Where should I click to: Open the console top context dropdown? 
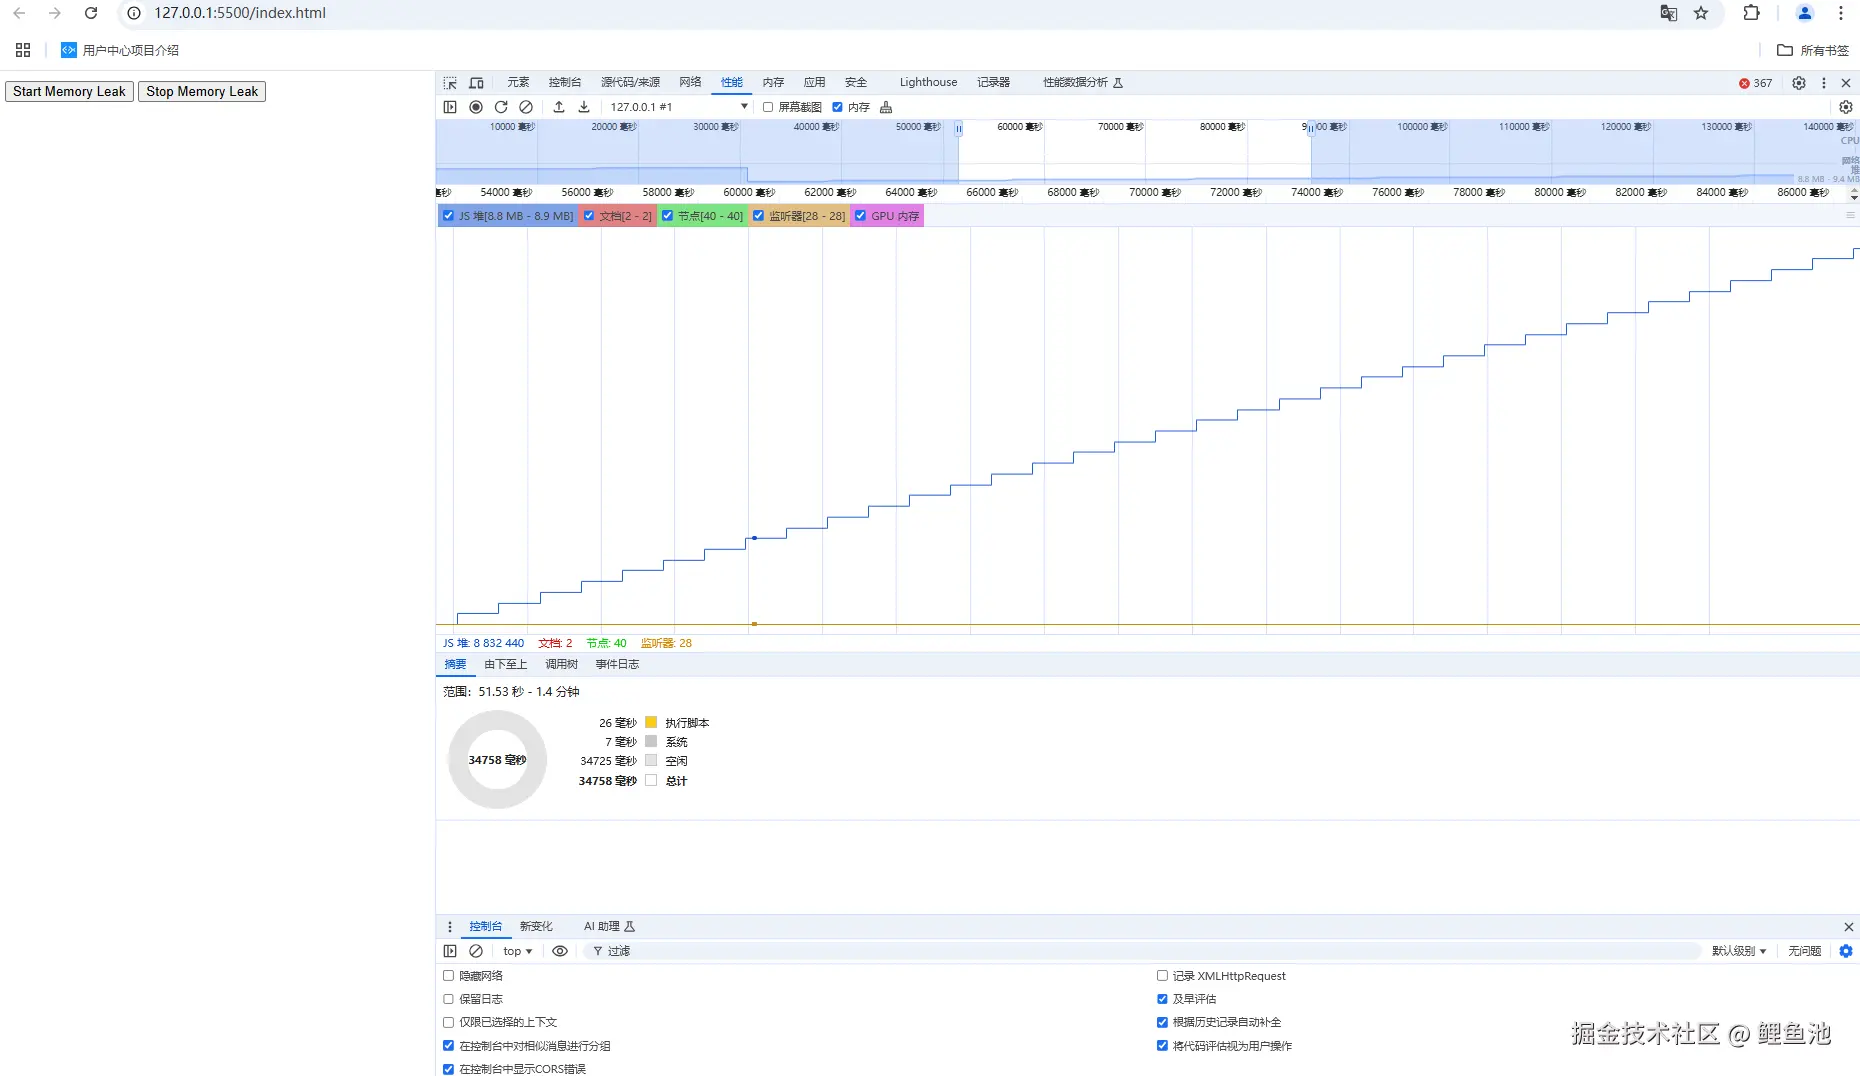pos(517,951)
